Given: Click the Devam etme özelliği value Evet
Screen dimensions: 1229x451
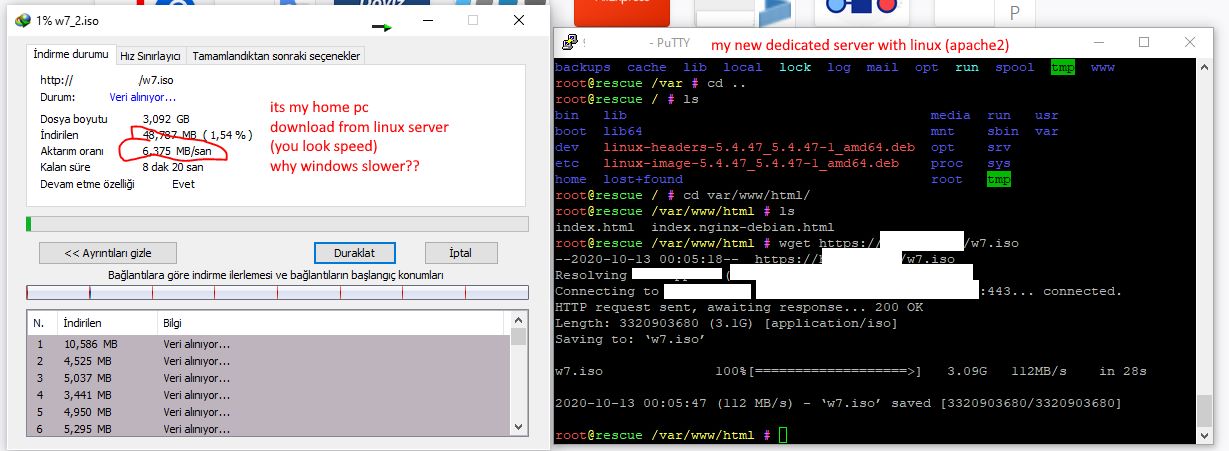Looking at the screenshot, I should (183, 184).
